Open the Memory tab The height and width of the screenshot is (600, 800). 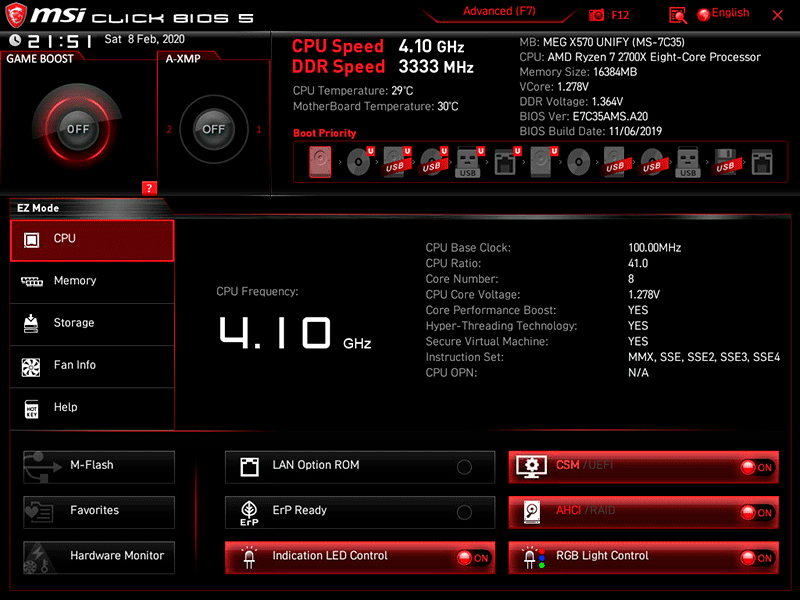click(92, 282)
